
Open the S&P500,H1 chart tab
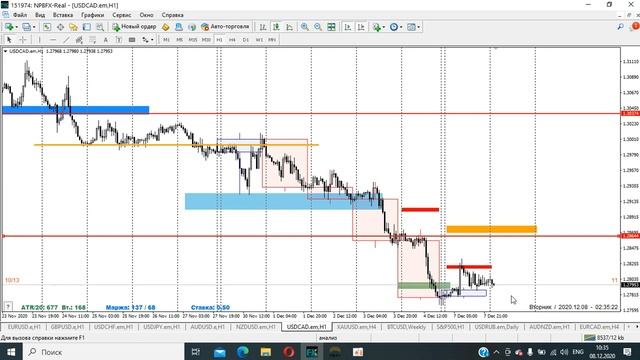451,327
